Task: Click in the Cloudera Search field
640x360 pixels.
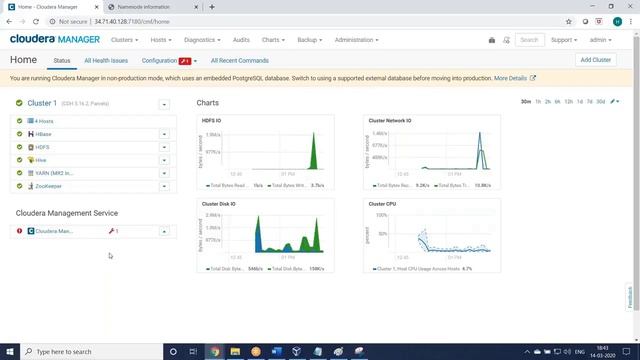Action: click(x=529, y=40)
